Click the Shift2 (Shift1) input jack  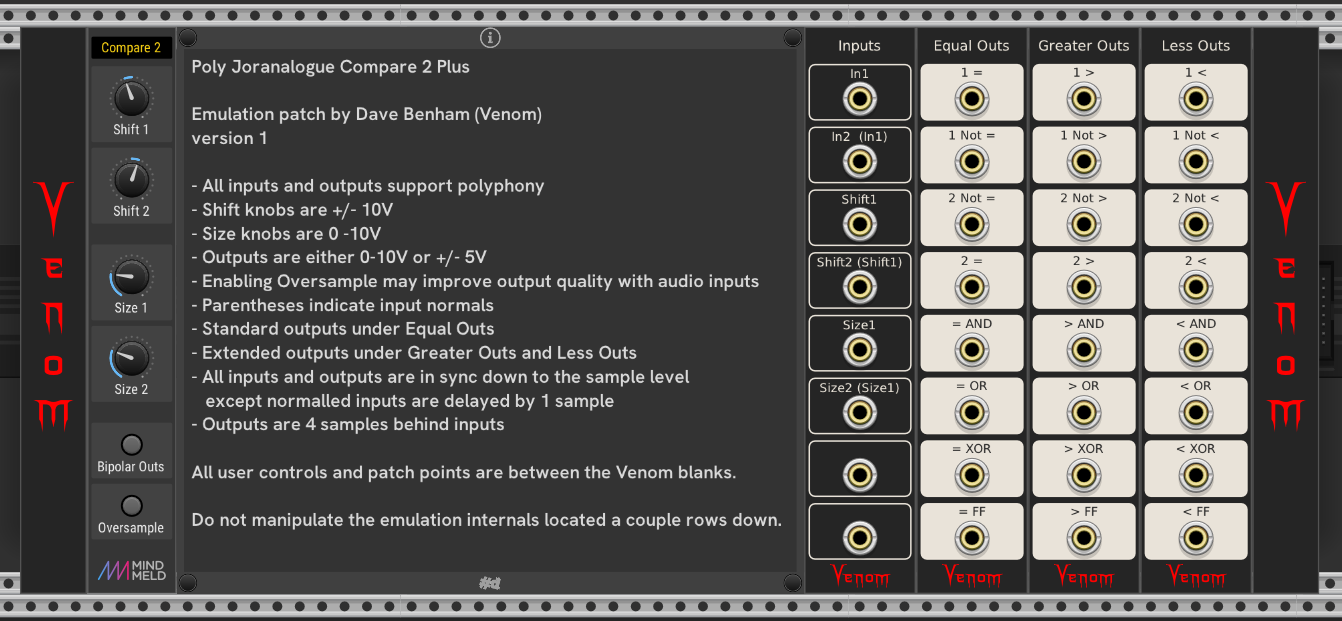click(859, 288)
